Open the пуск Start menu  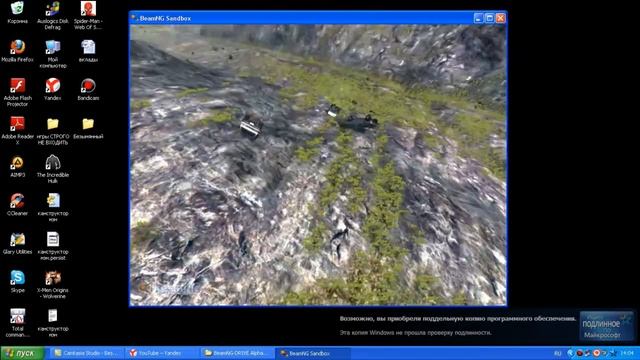[x=22, y=353]
